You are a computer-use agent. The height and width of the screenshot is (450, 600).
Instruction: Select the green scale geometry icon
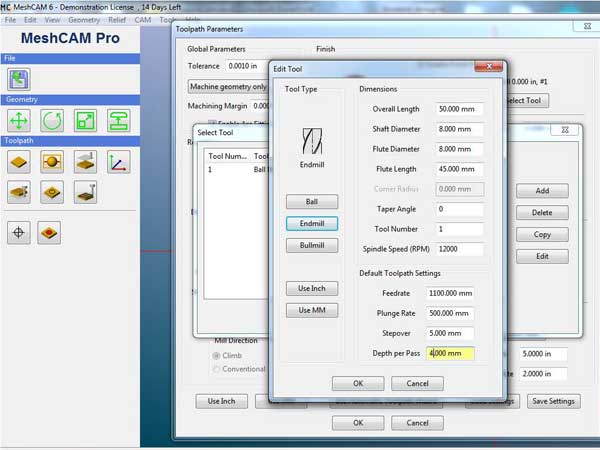click(x=85, y=121)
